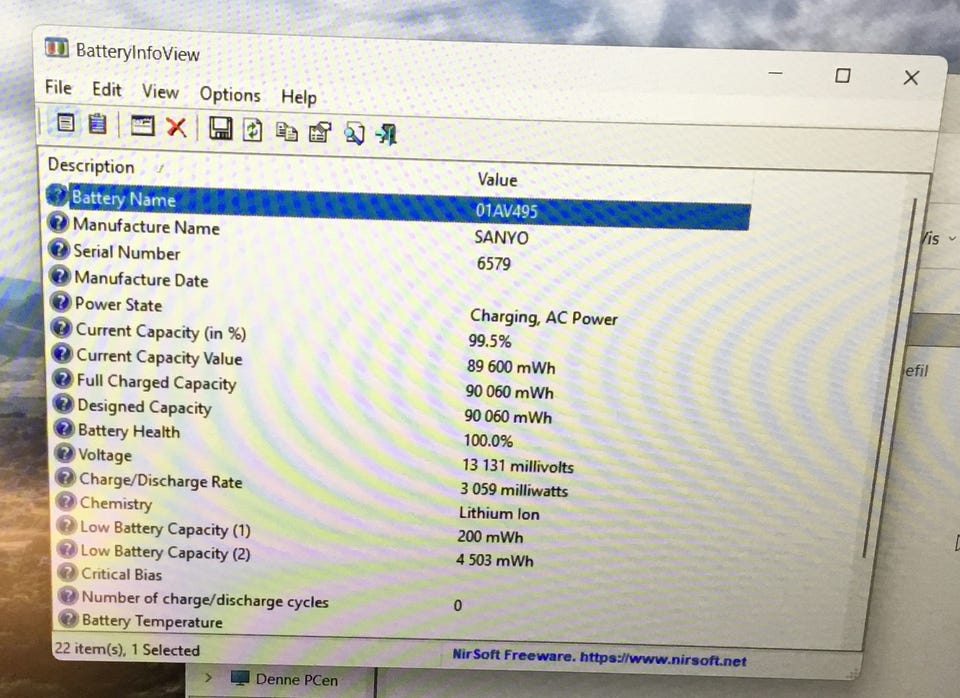Click the Find magnifier toolbar icon
Image resolution: width=960 pixels, height=698 pixels.
tap(354, 133)
